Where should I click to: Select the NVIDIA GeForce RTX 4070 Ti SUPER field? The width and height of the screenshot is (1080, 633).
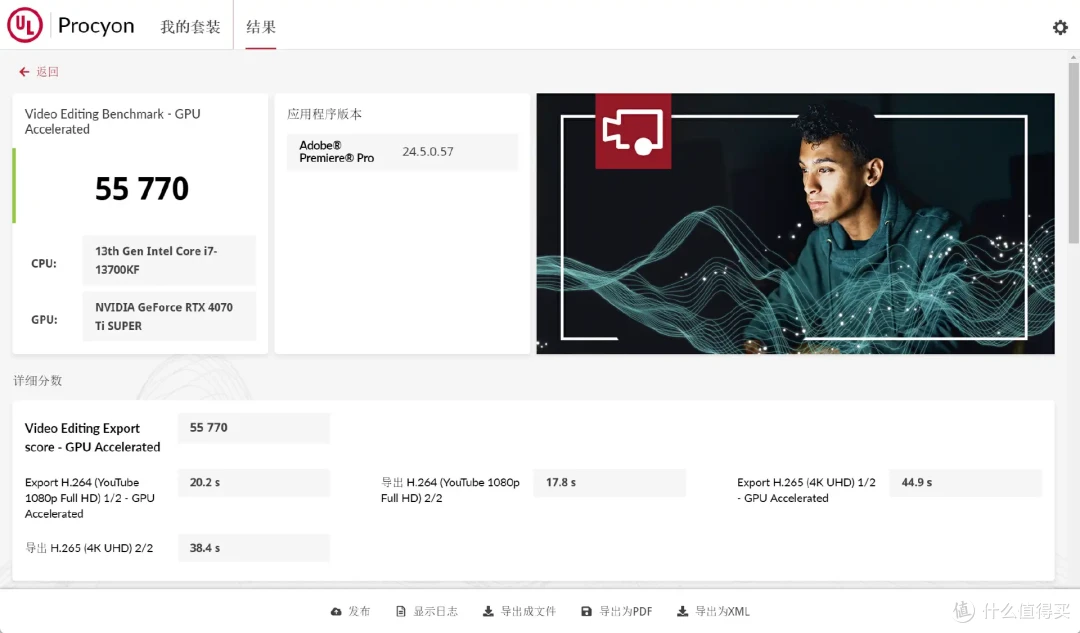169,315
